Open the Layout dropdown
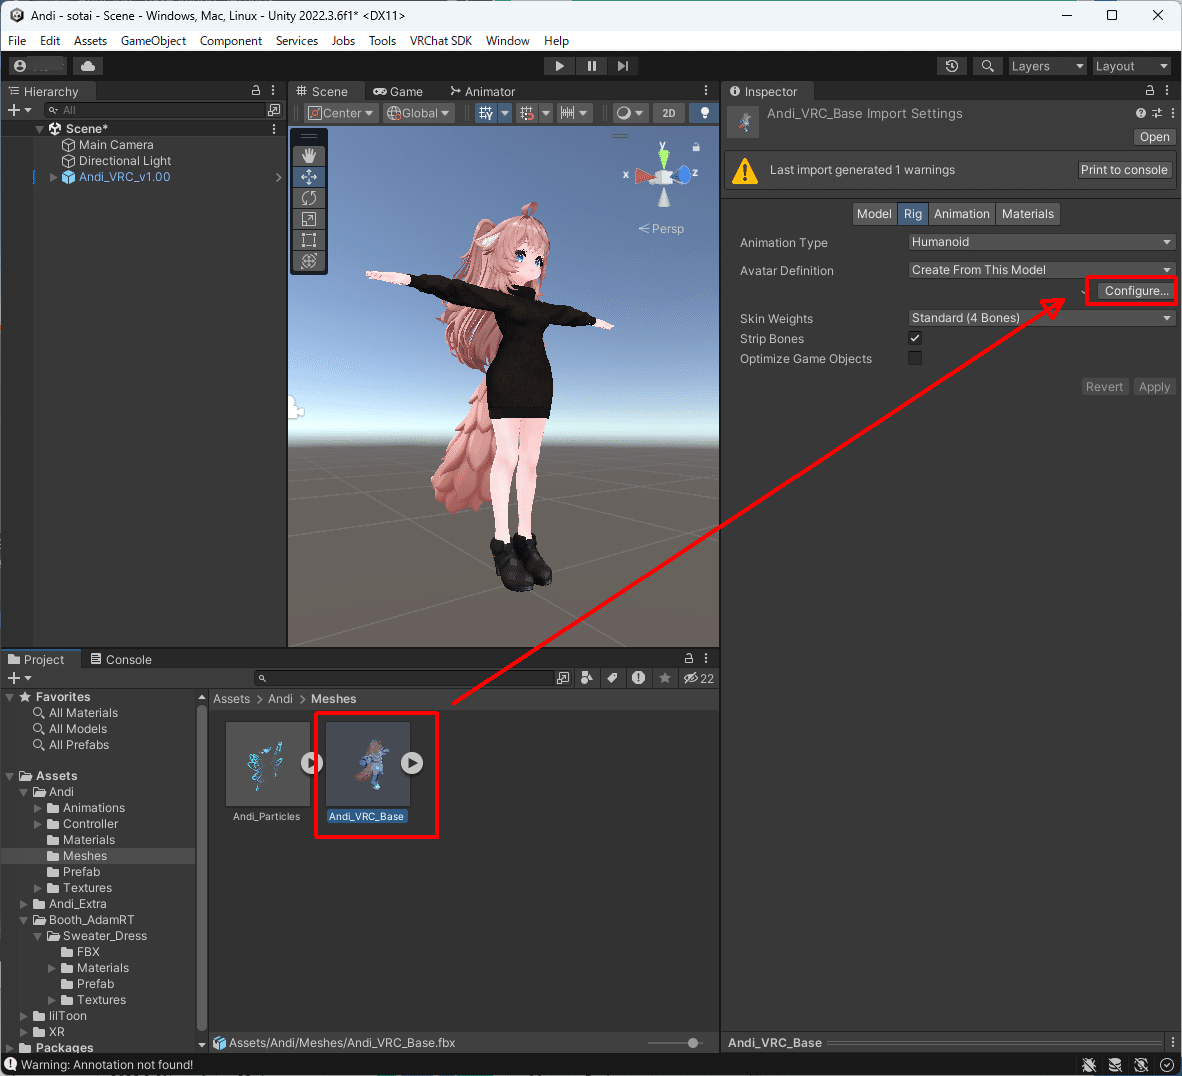This screenshot has width=1182, height=1076. [x=1131, y=66]
